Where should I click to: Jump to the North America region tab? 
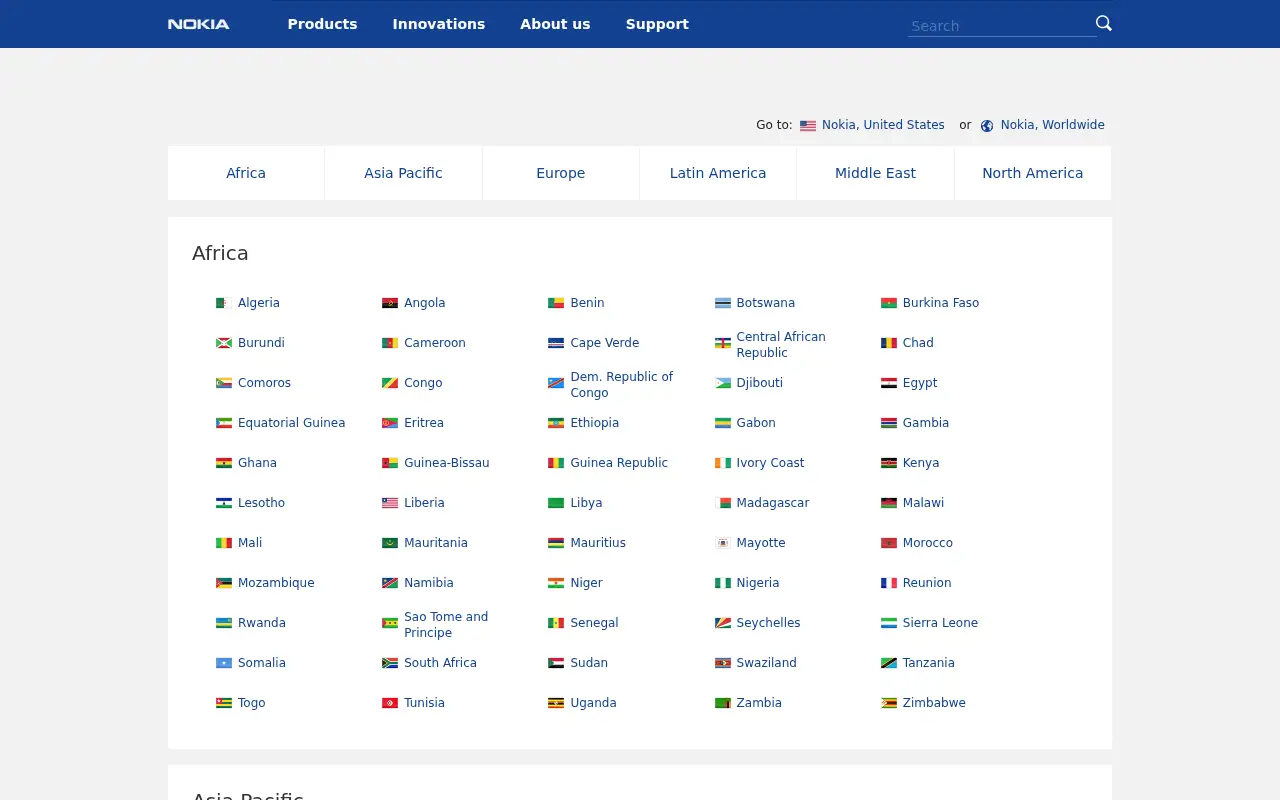pos(1033,173)
